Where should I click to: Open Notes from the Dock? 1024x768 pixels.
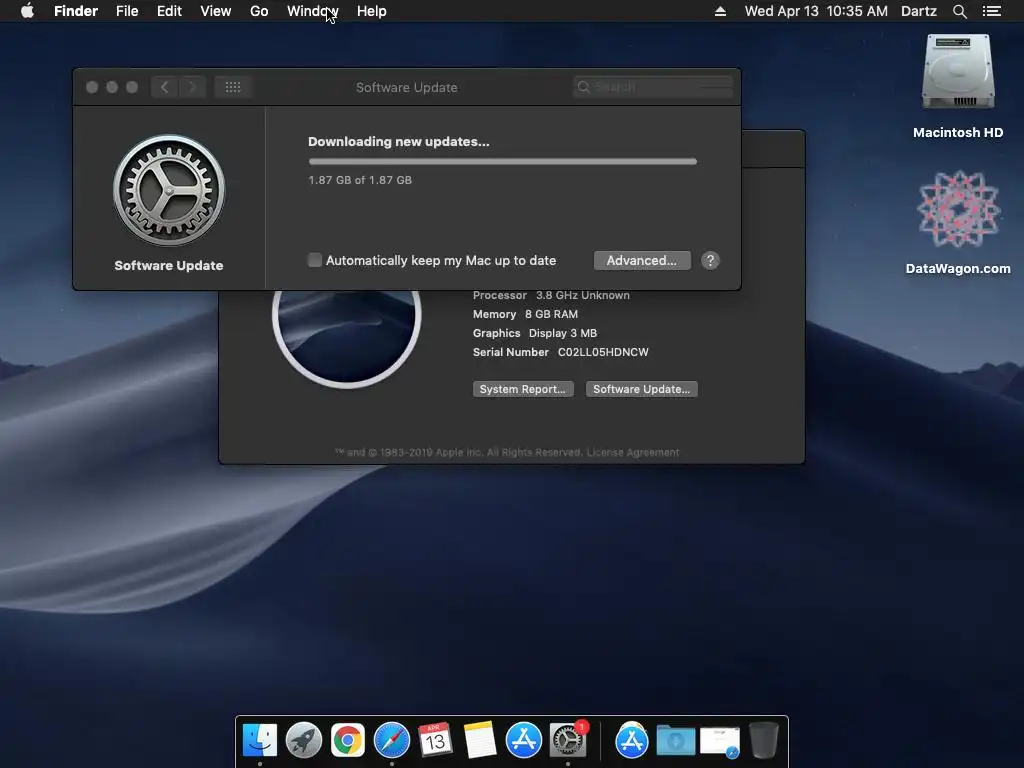pos(479,740)
